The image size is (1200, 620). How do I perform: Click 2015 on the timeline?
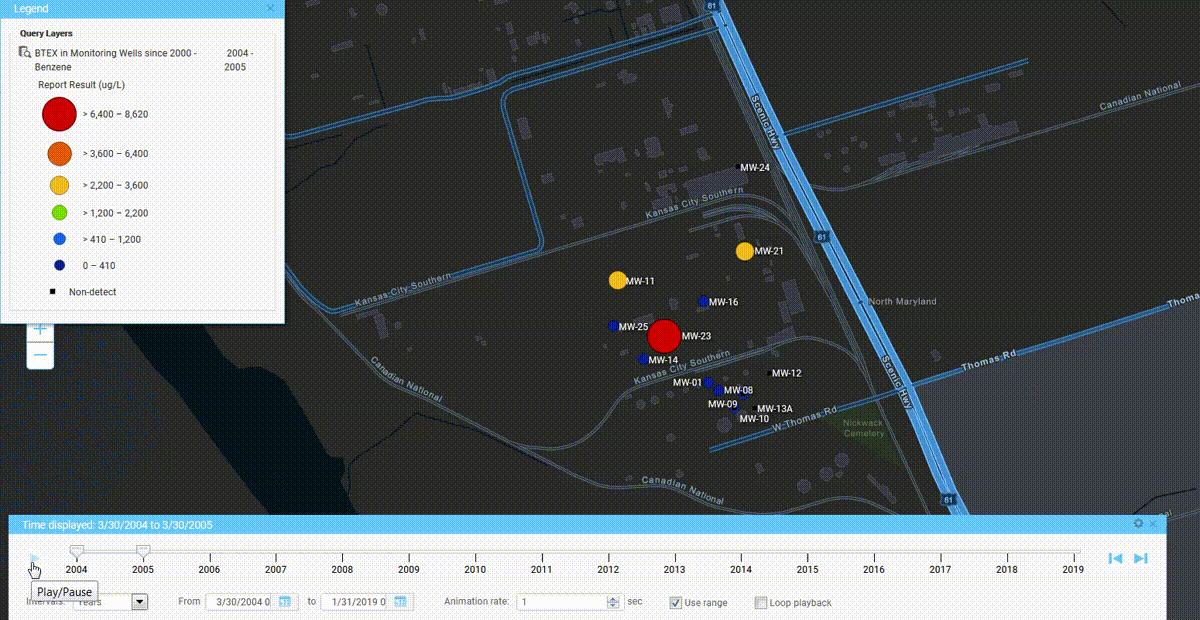(x=807, y=569)
